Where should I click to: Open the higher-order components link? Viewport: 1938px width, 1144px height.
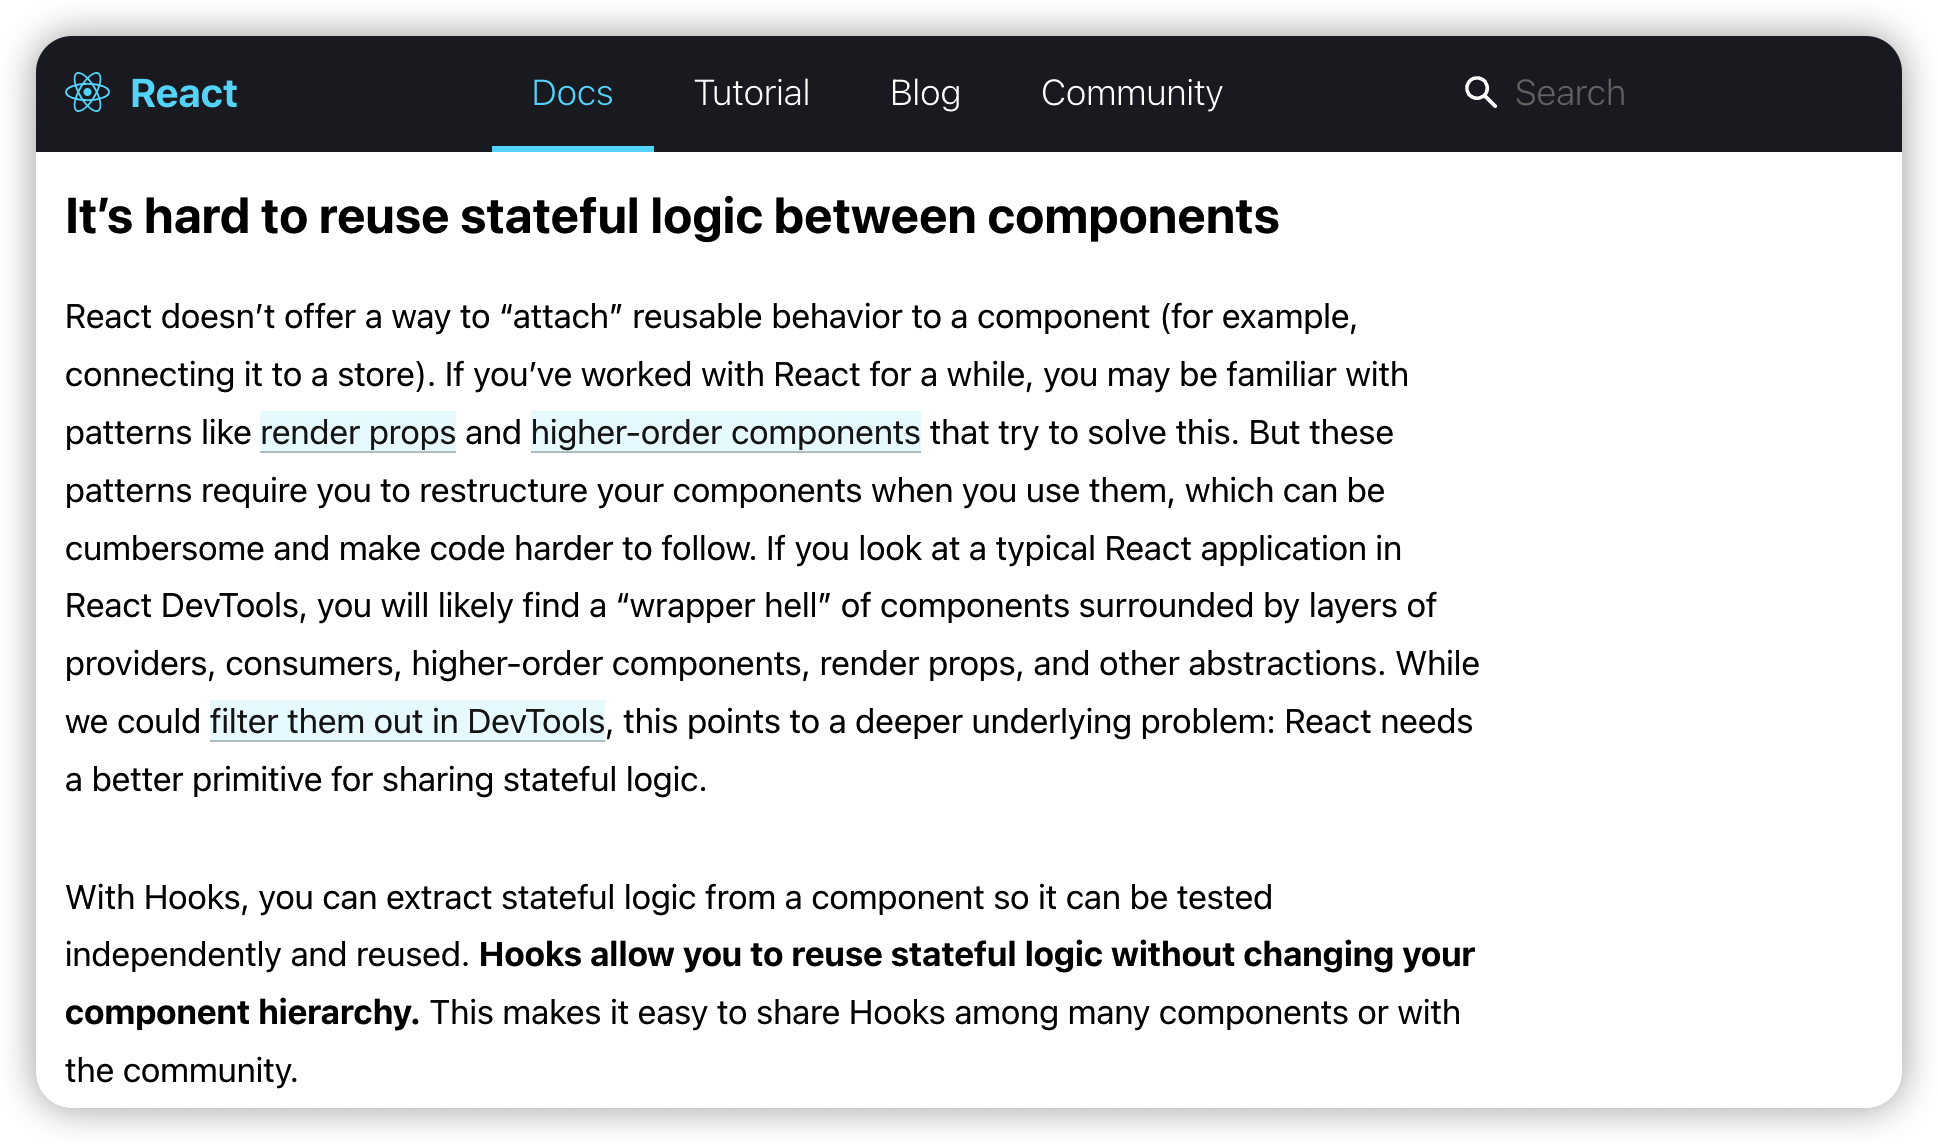[725, 432]
